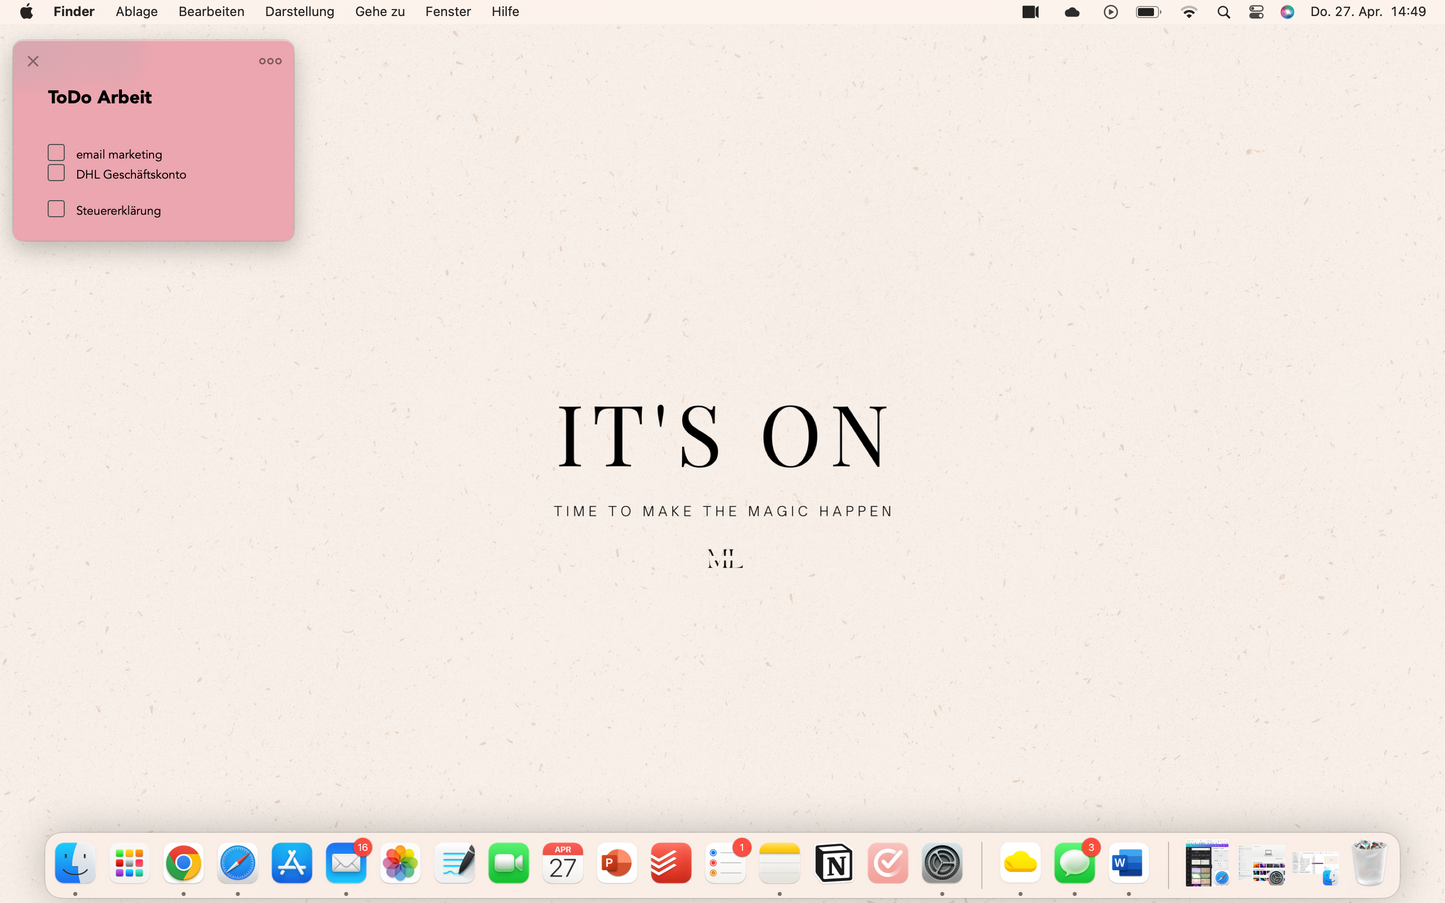Open Messages app in the dock

point(1074,863)
